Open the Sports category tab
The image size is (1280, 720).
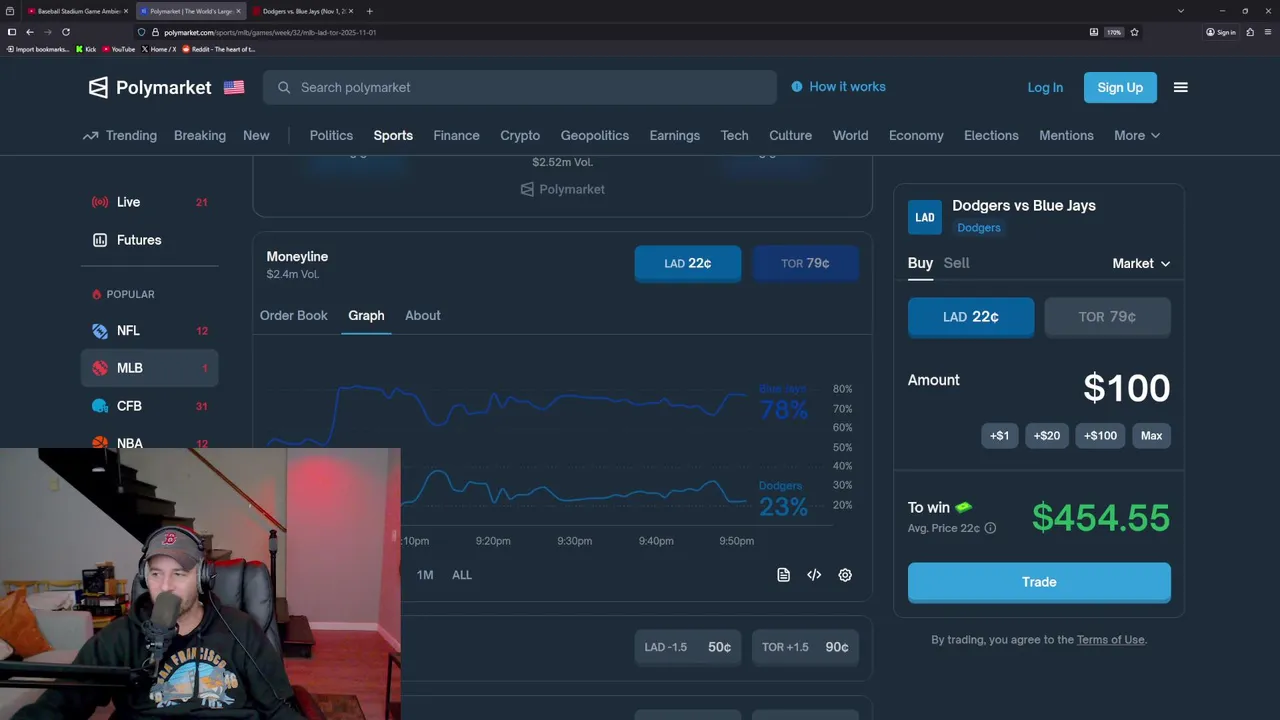[x=393, y=136]
